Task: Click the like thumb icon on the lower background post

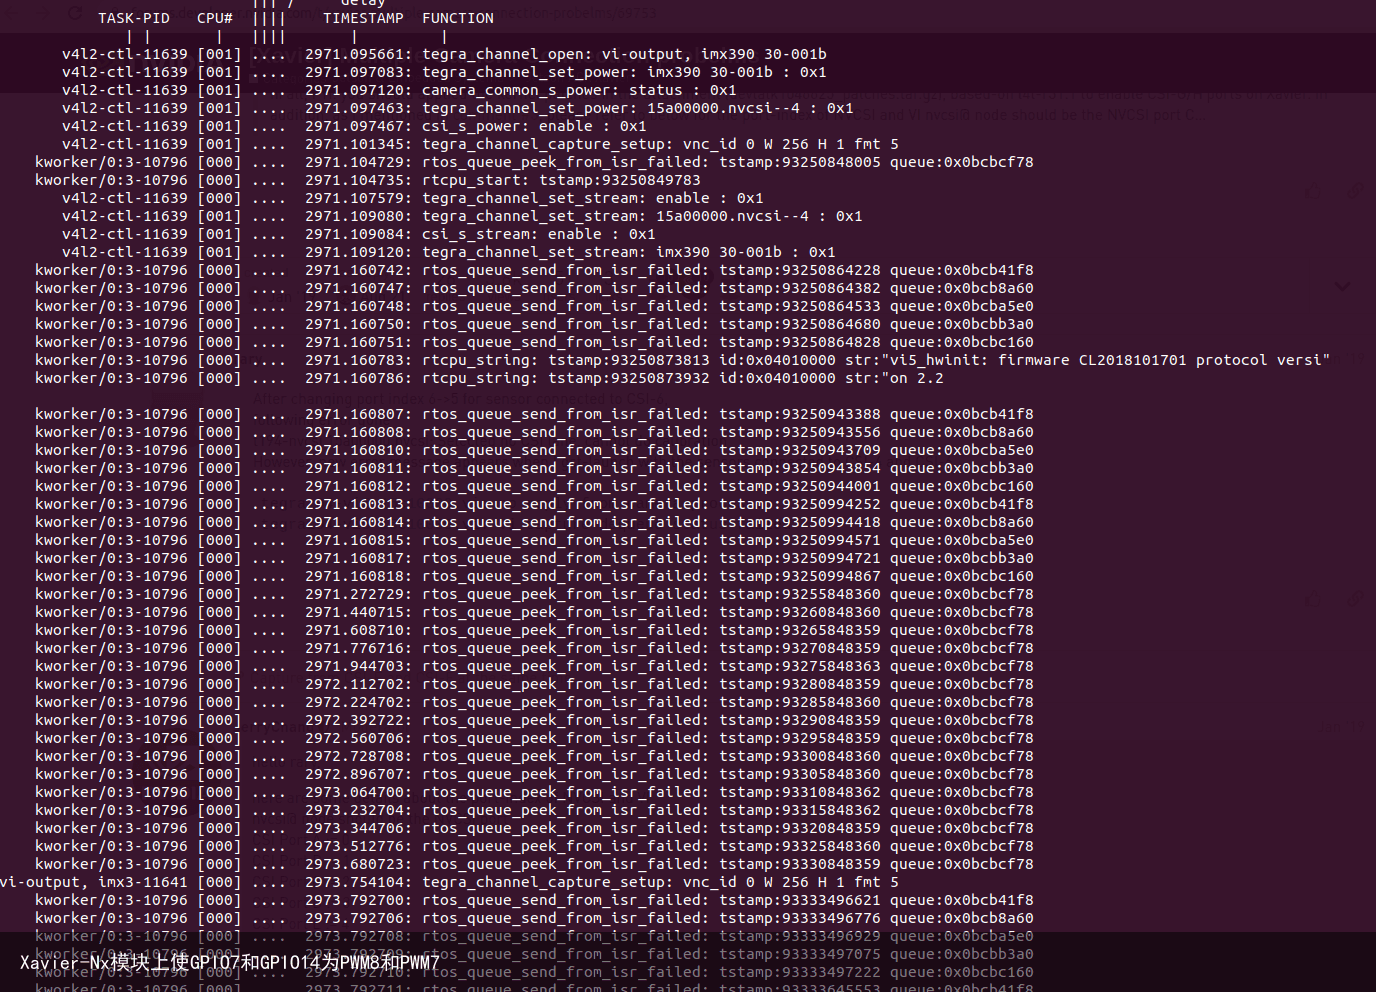Action: pyautogui.click(x=1313, y=599)
